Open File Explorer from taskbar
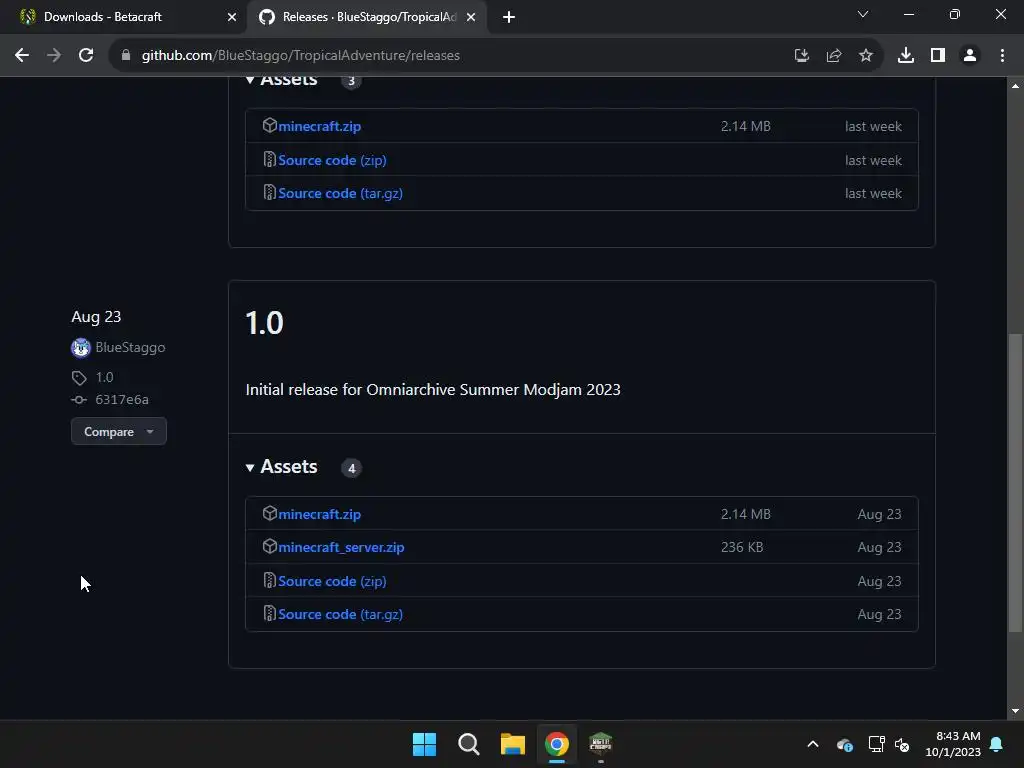 click(513, 744)
